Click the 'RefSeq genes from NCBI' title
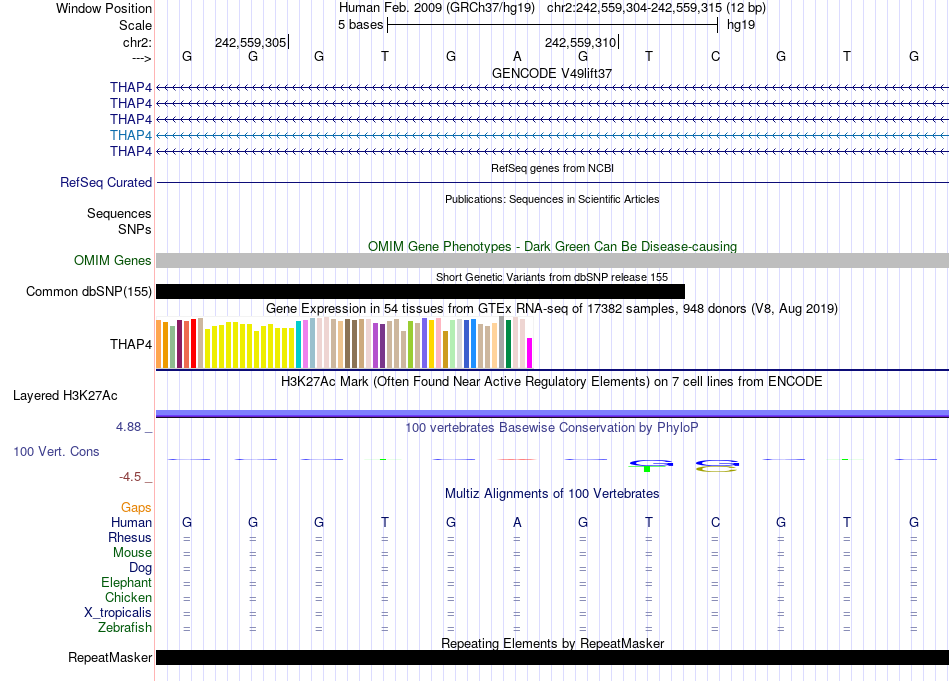This screenshot has width=950, height=681. click(552, 168)
